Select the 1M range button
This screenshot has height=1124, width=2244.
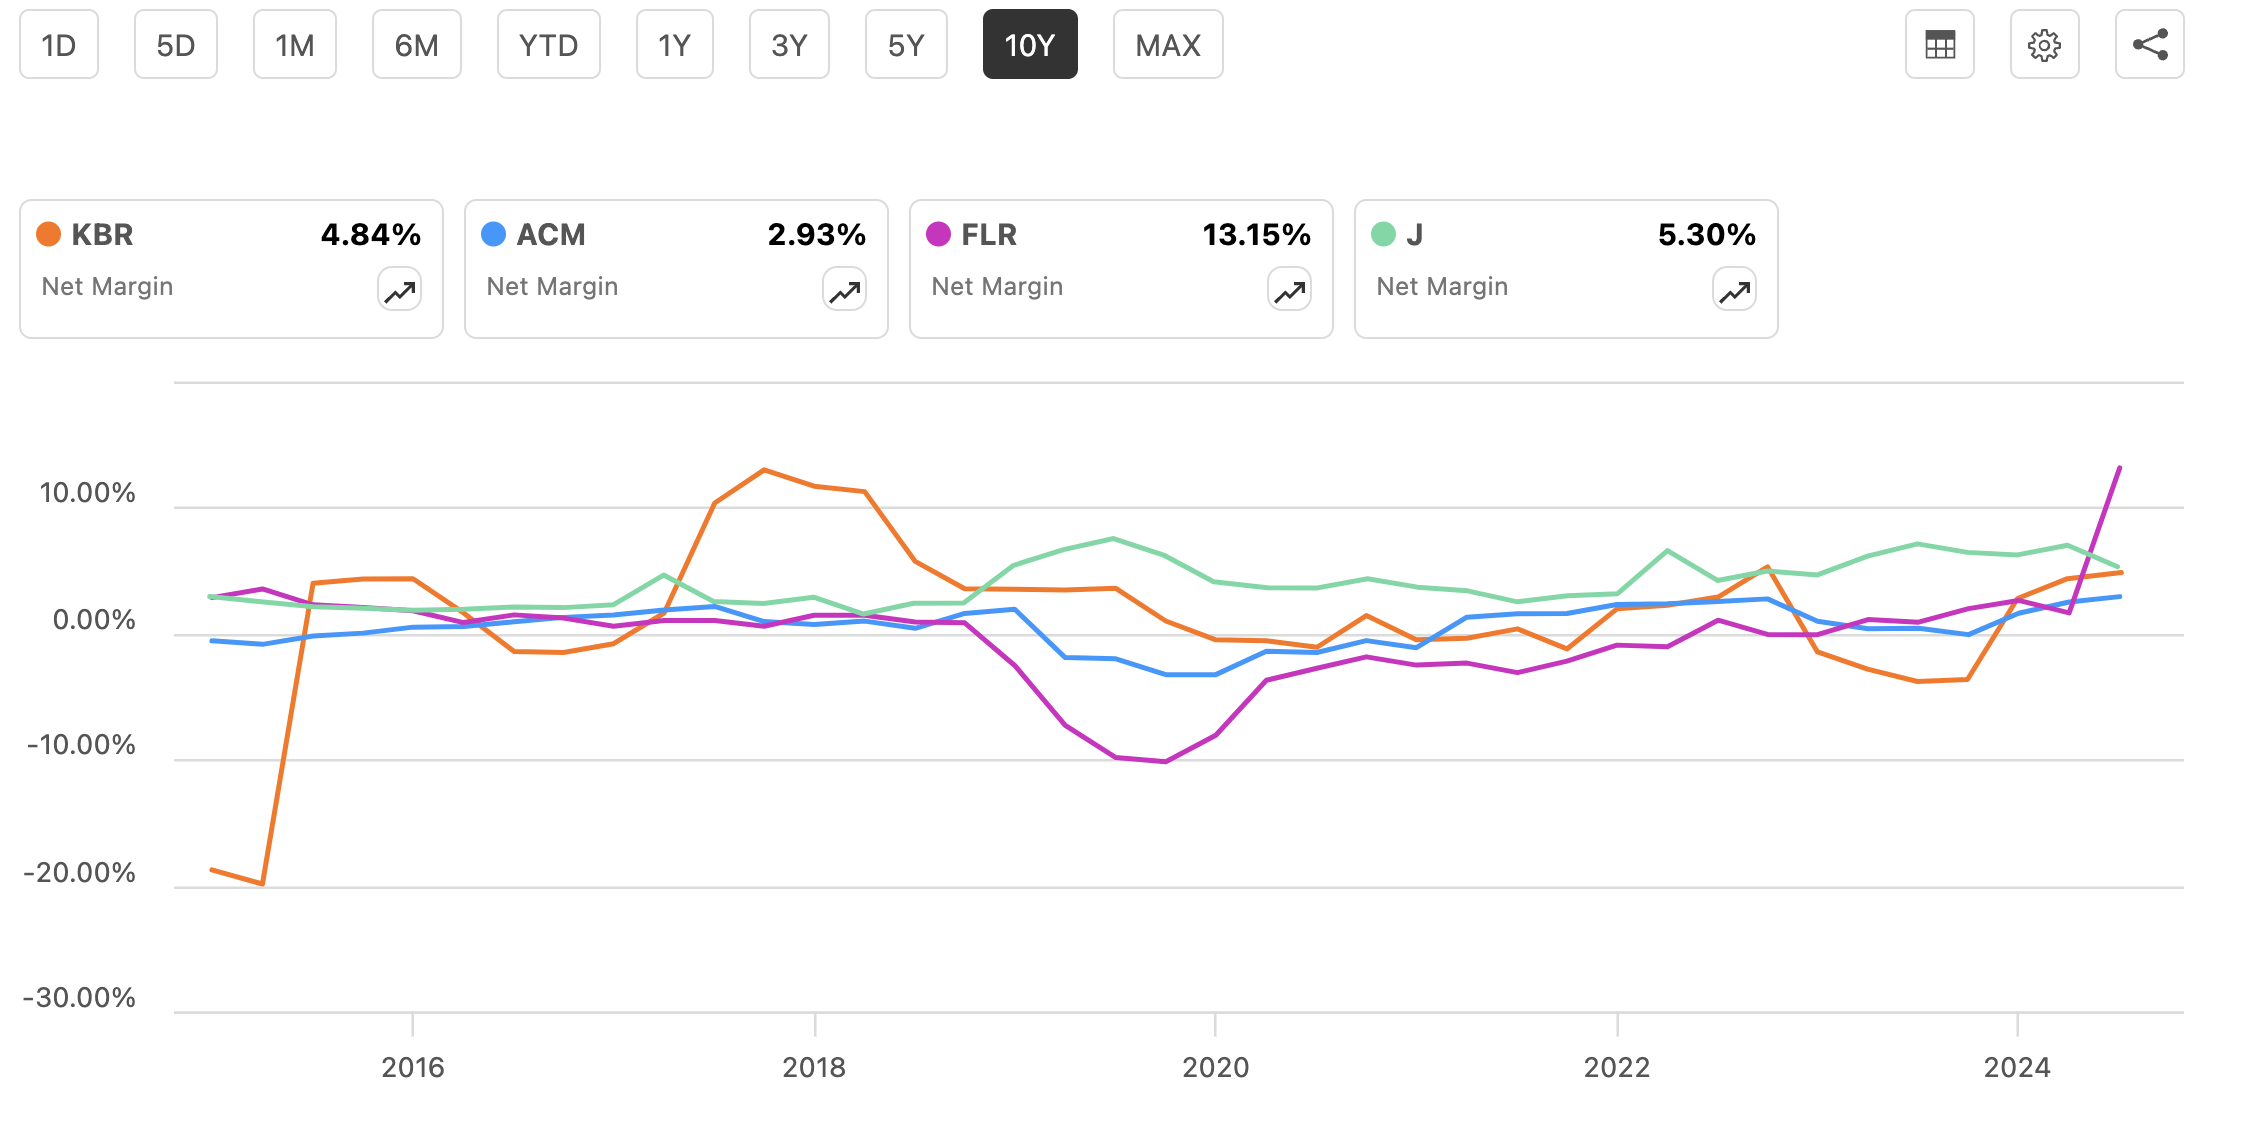[x=294, y=44]
